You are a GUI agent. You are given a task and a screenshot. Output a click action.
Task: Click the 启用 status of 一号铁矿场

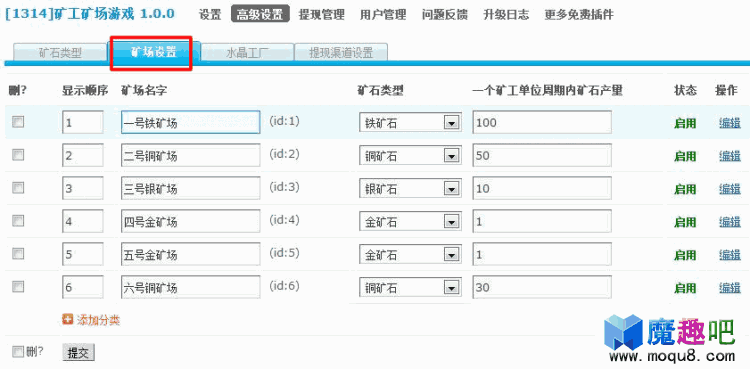(x=685, y=123)
